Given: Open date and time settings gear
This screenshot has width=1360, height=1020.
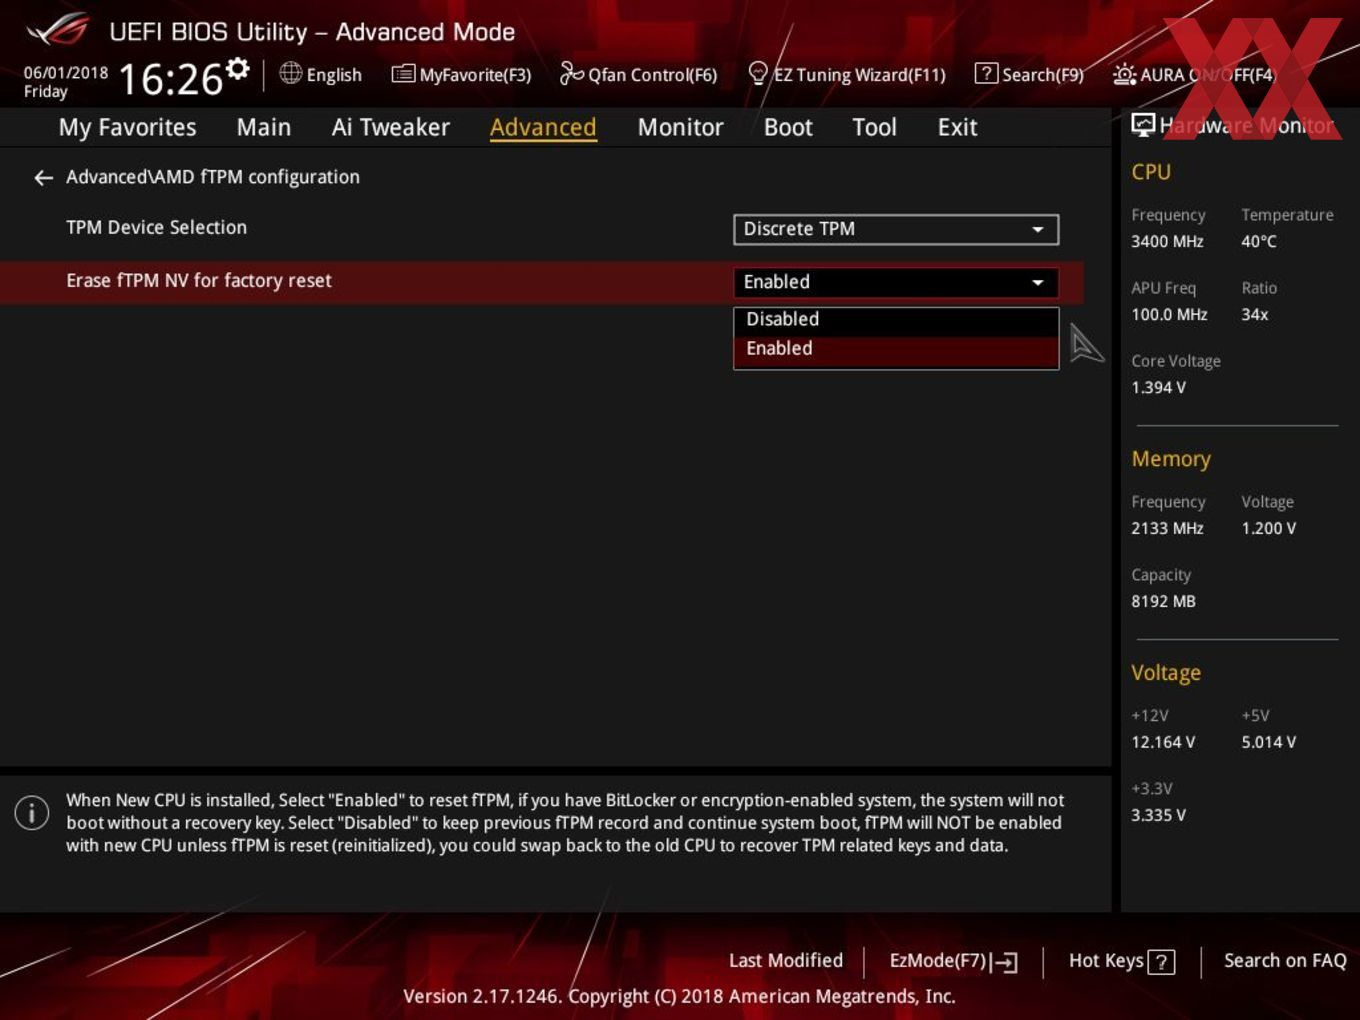Looking at the screenshot, I should pyautogui.click(x=237, y=69).
